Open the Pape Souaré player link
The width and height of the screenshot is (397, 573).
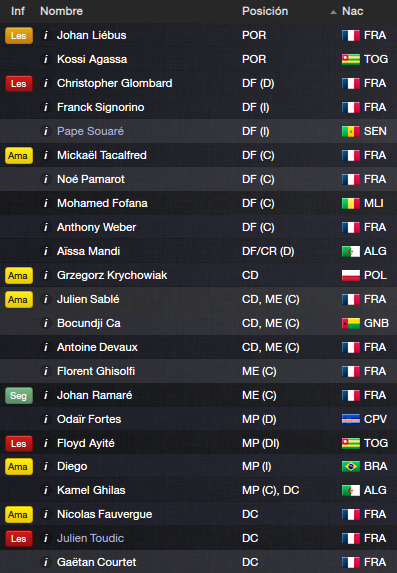[x=90, y=131]
